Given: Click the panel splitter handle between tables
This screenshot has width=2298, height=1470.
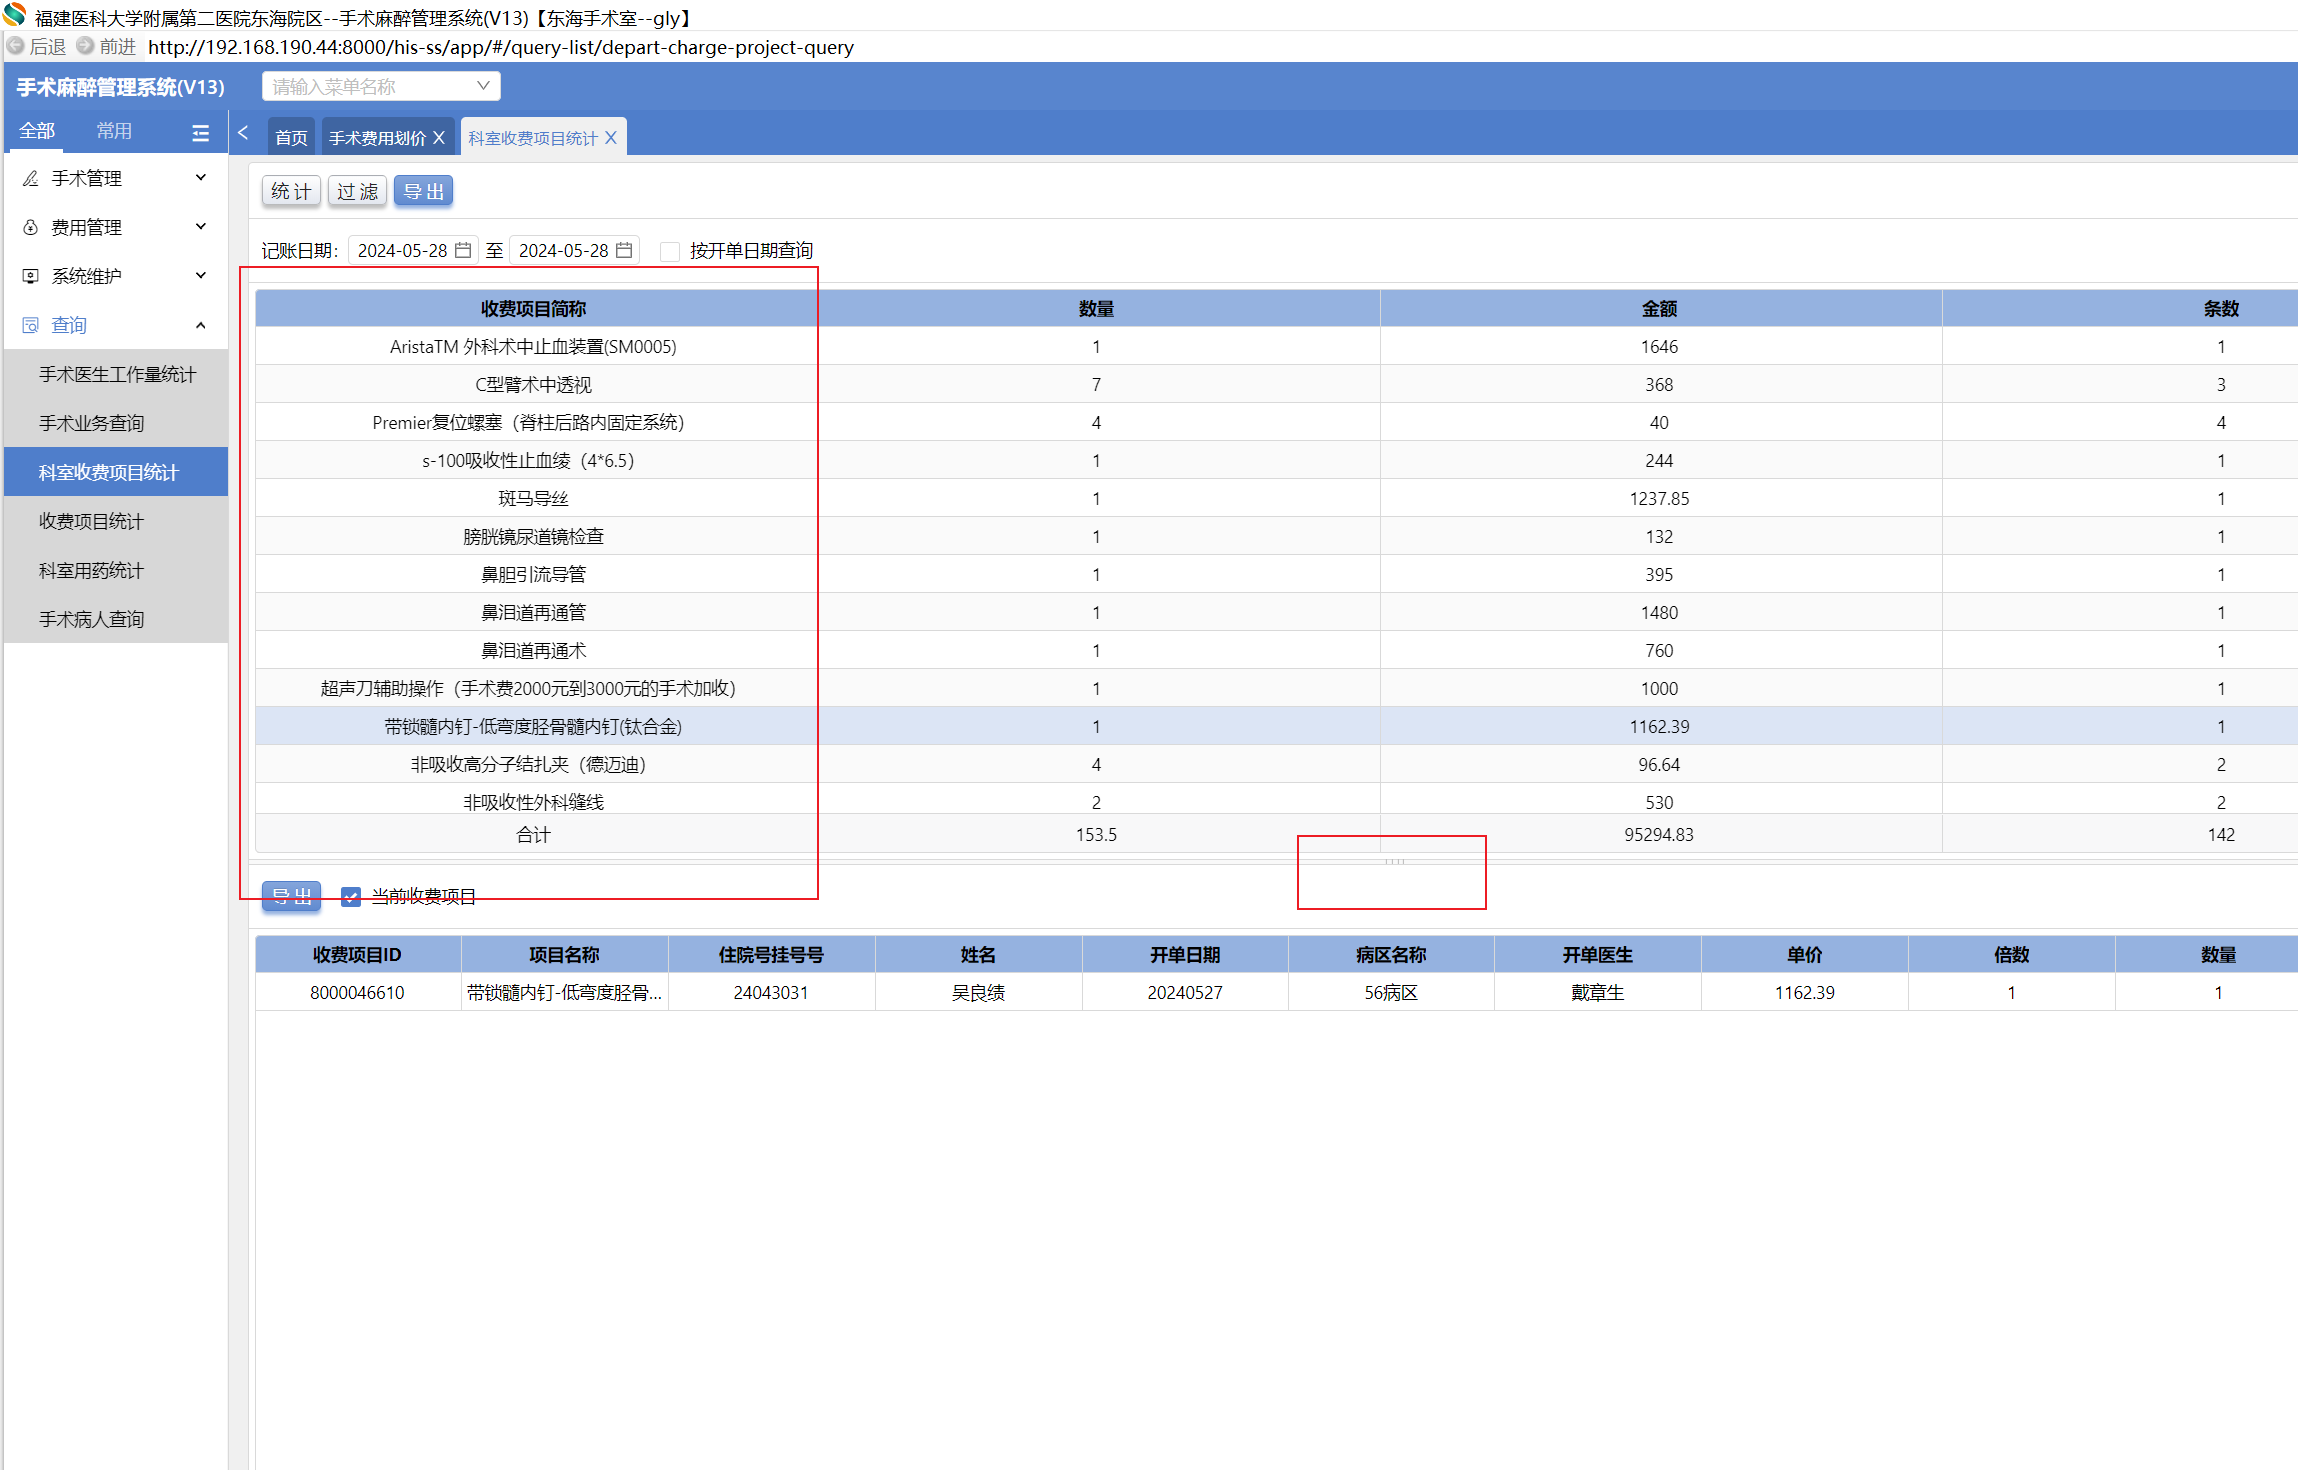Looking at the screenshot, I should click(x=1394, y=861).
